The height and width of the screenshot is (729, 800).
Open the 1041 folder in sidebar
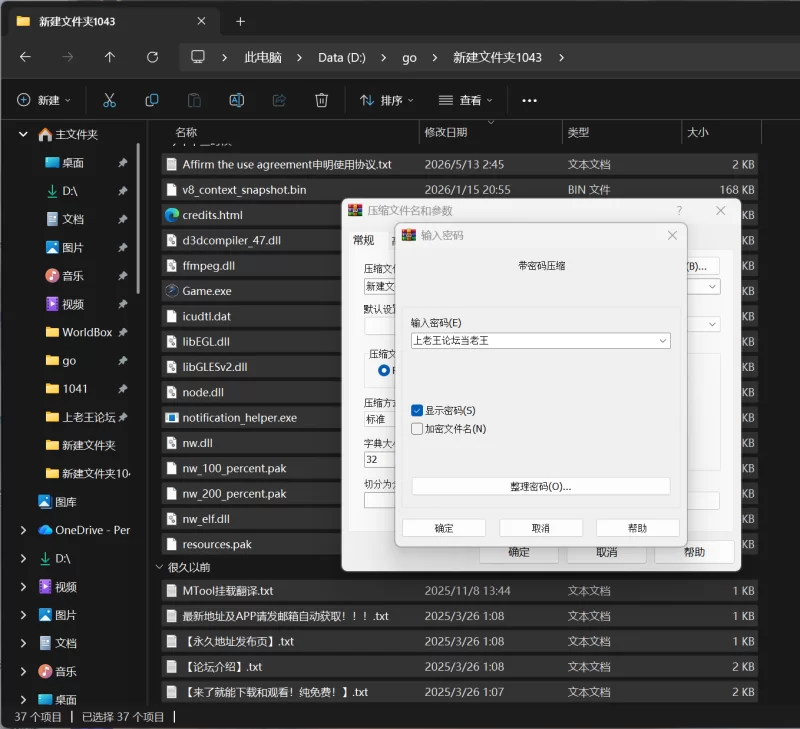coord(66,389)
